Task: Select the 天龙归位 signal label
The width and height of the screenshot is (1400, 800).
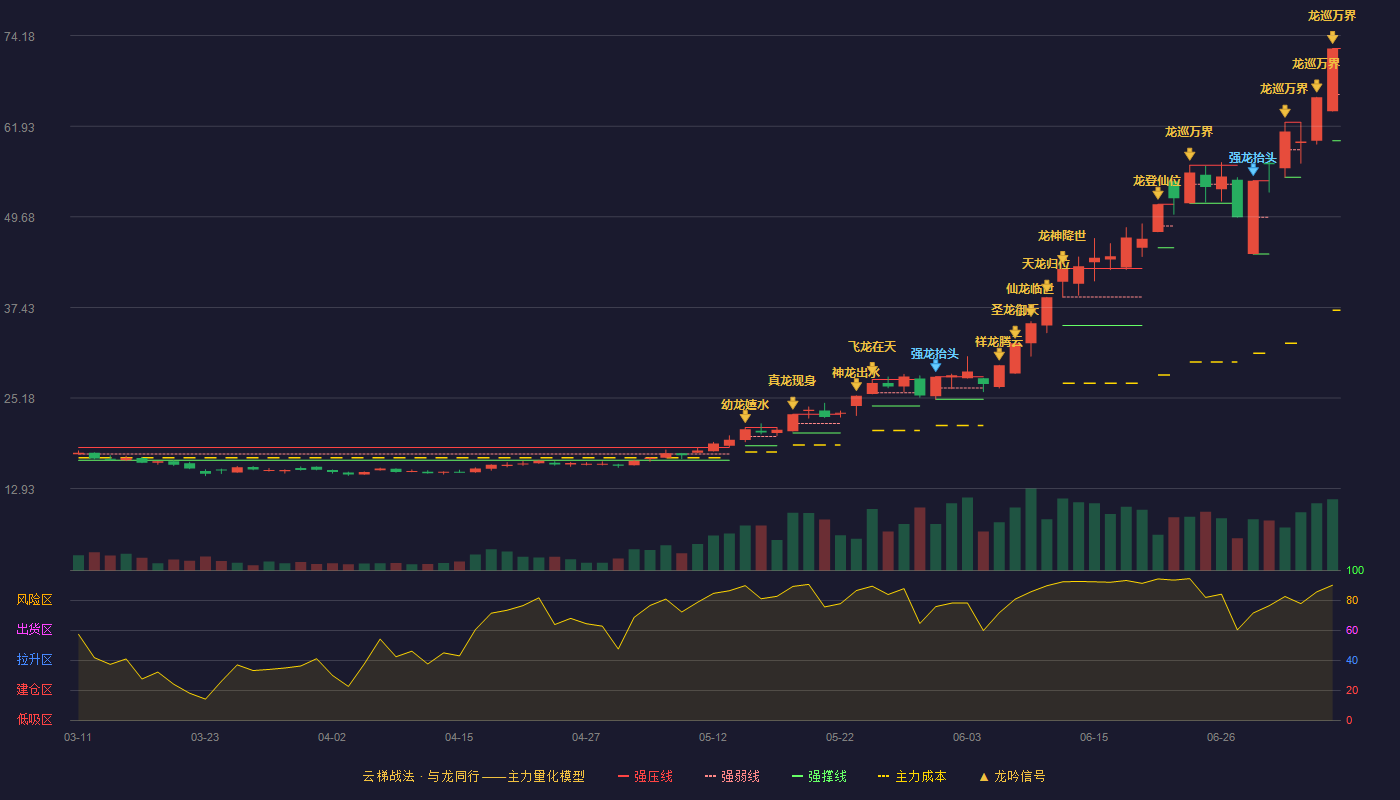Action: point(1046,264)
